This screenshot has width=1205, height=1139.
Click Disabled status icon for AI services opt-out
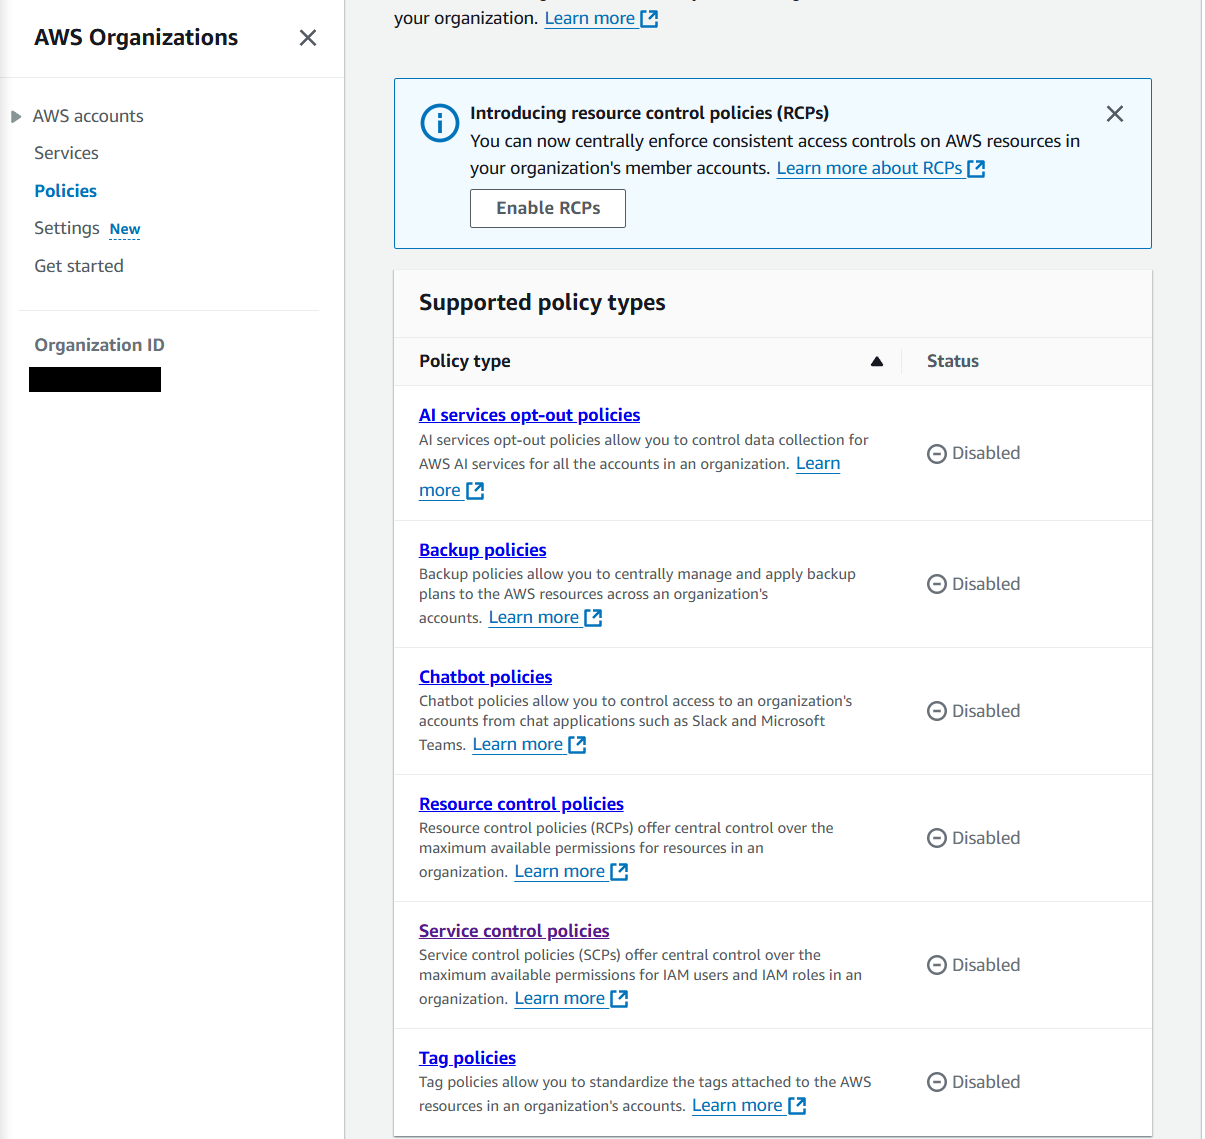point(937,454)
